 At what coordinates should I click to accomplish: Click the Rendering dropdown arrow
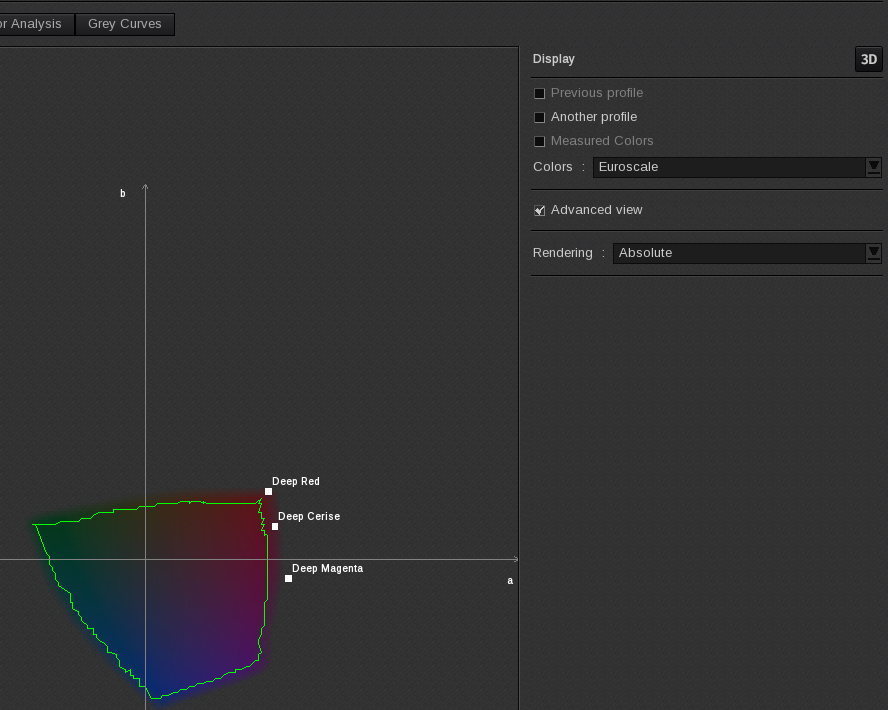[874, 253]
